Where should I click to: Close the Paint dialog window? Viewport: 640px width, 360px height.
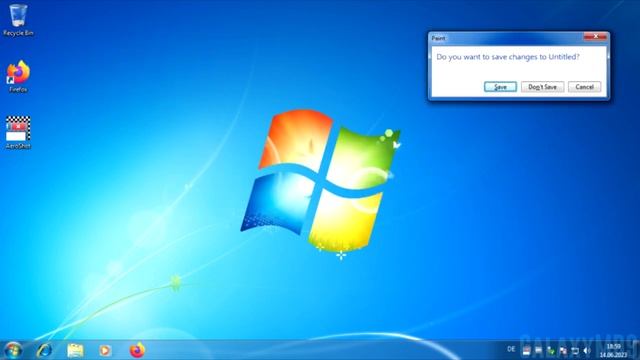coord(595,37)
